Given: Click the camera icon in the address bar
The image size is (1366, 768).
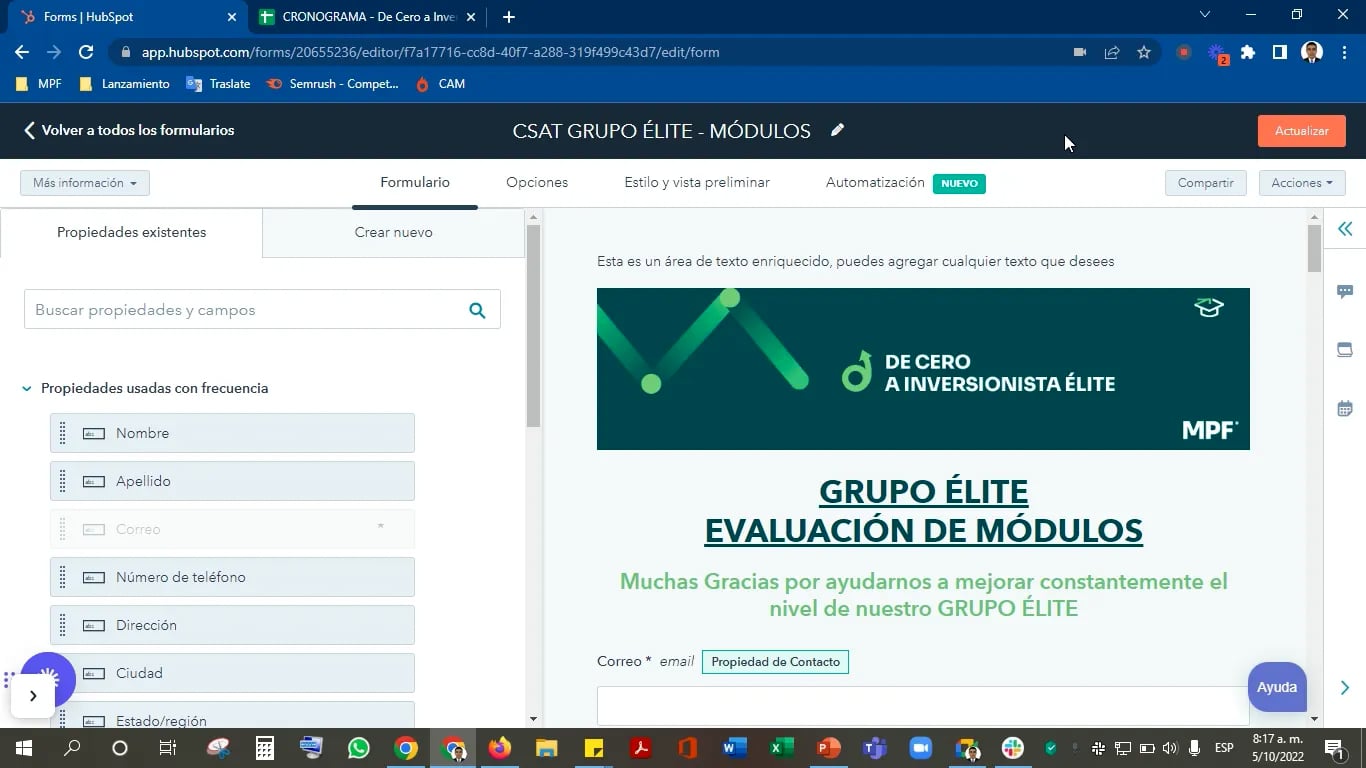Looking at the screenshot, I should click(1080, 52).
